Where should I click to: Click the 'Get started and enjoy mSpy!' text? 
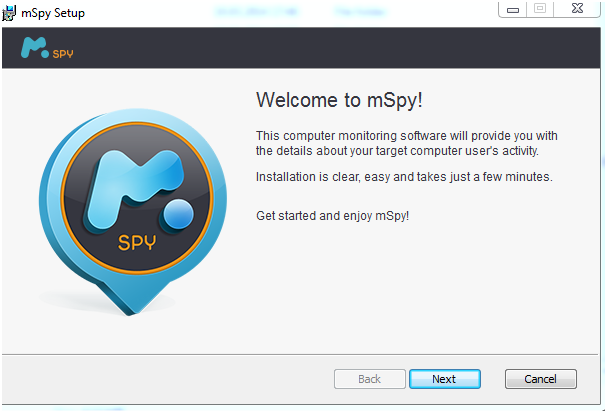[333, 216]
